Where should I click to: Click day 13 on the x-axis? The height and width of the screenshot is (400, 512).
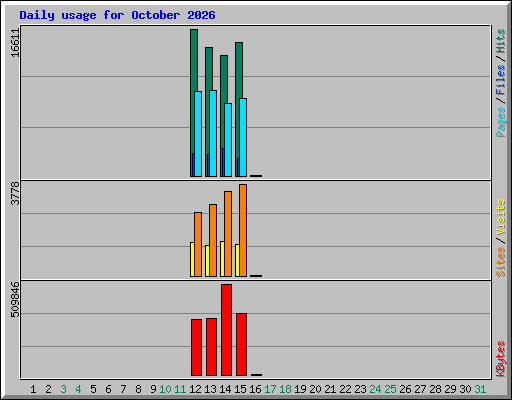pos(210,389)
